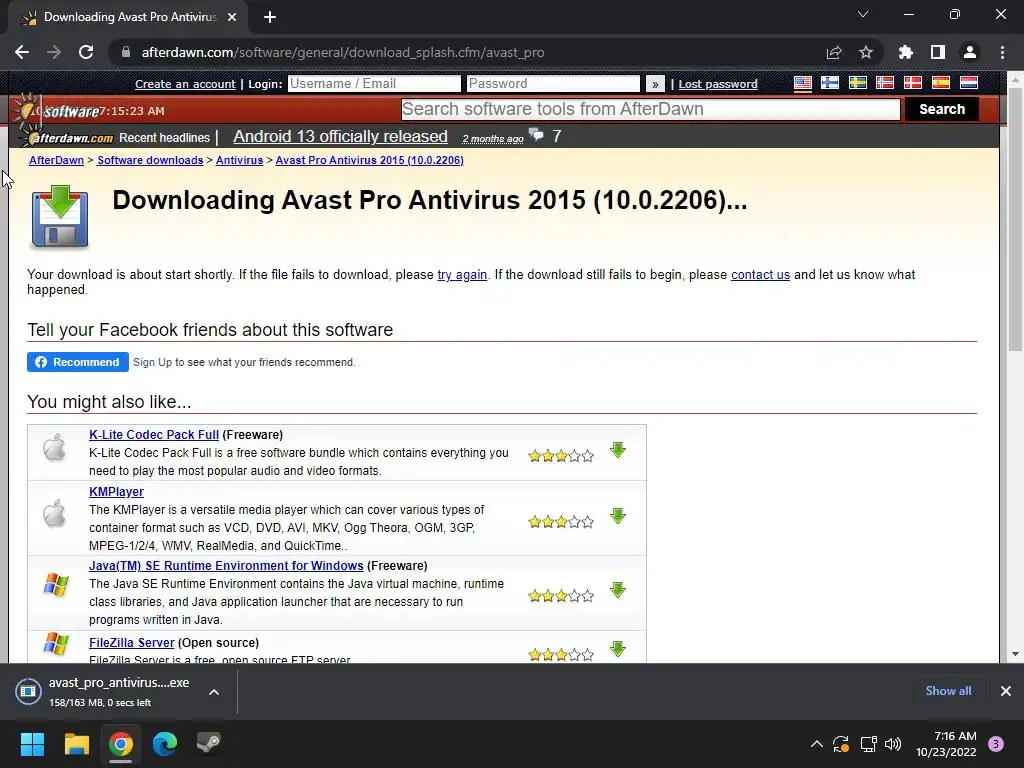
Task: Open Microsoft Edge from the taskbar
Action: pos(165,744)
